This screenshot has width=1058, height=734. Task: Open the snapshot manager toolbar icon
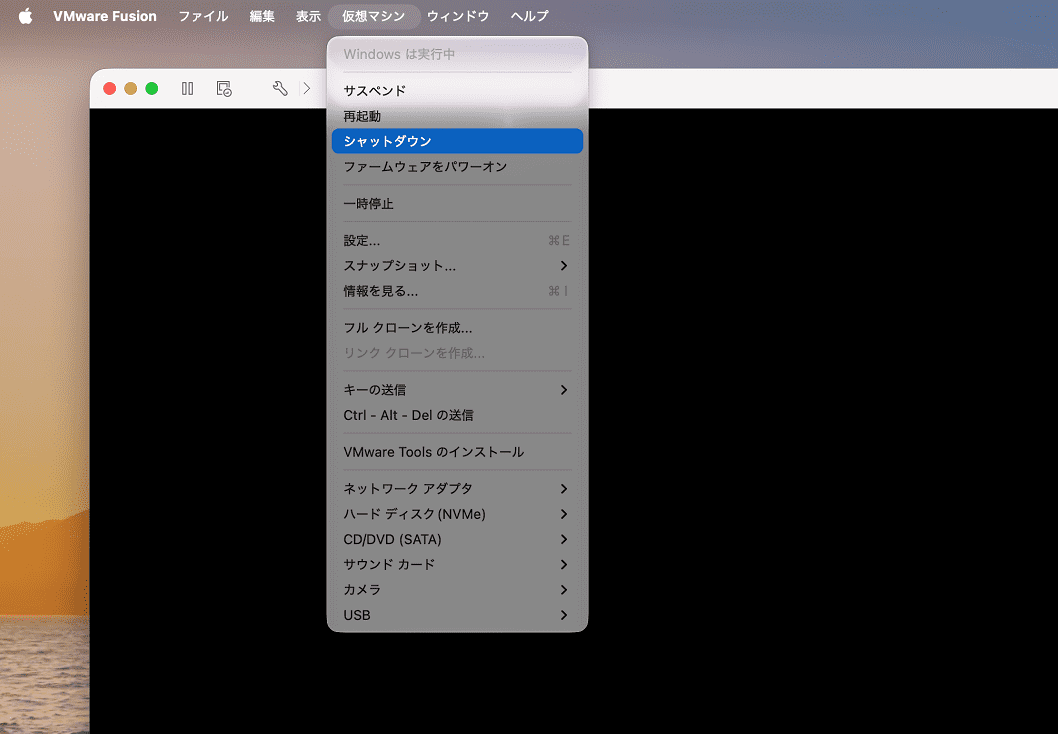[224, 88]
